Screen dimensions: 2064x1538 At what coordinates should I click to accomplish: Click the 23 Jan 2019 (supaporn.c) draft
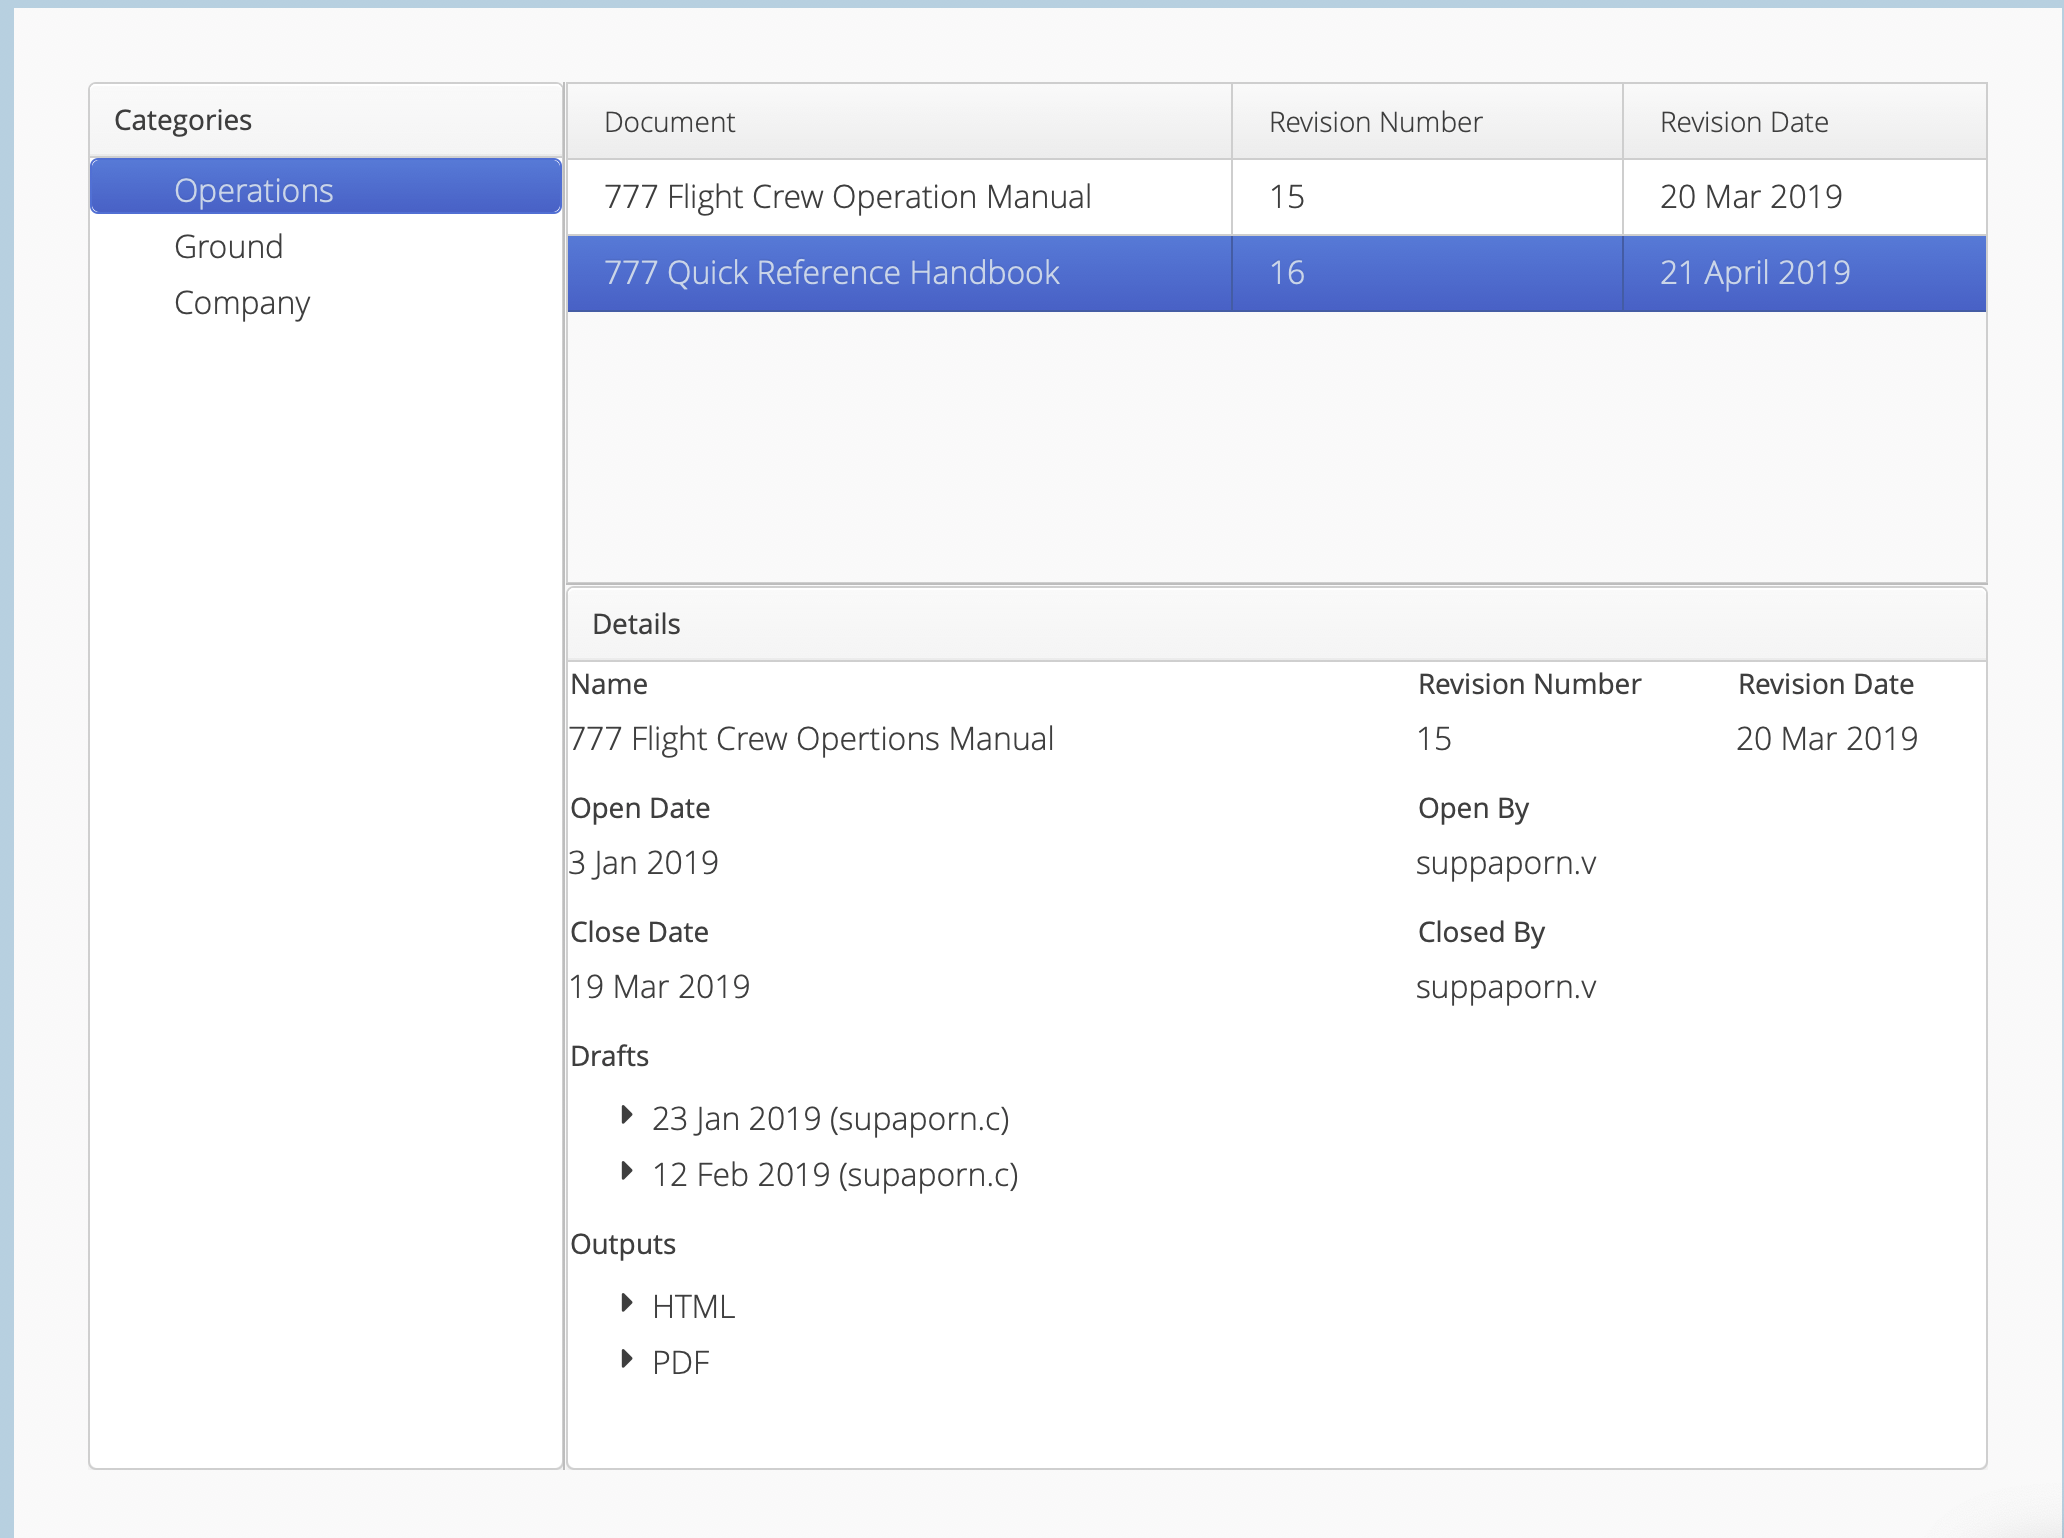(x=830, y=1118)
